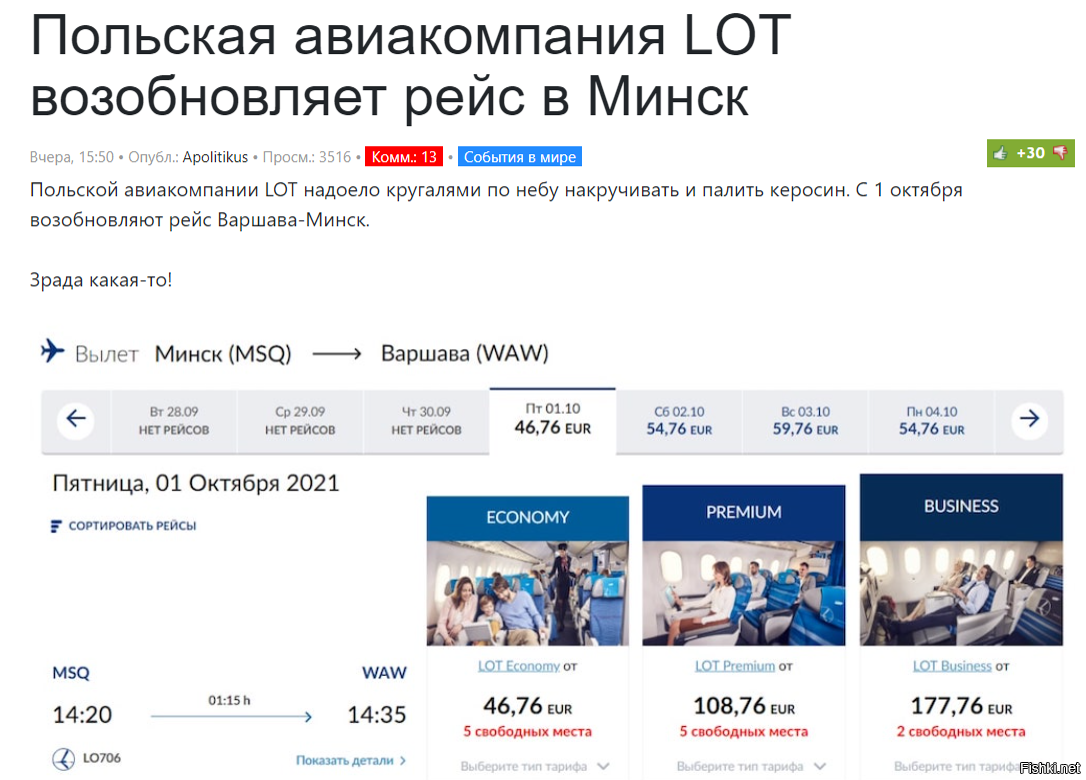
Task: Click the 14:20 departure time
Action: [82, 714]
